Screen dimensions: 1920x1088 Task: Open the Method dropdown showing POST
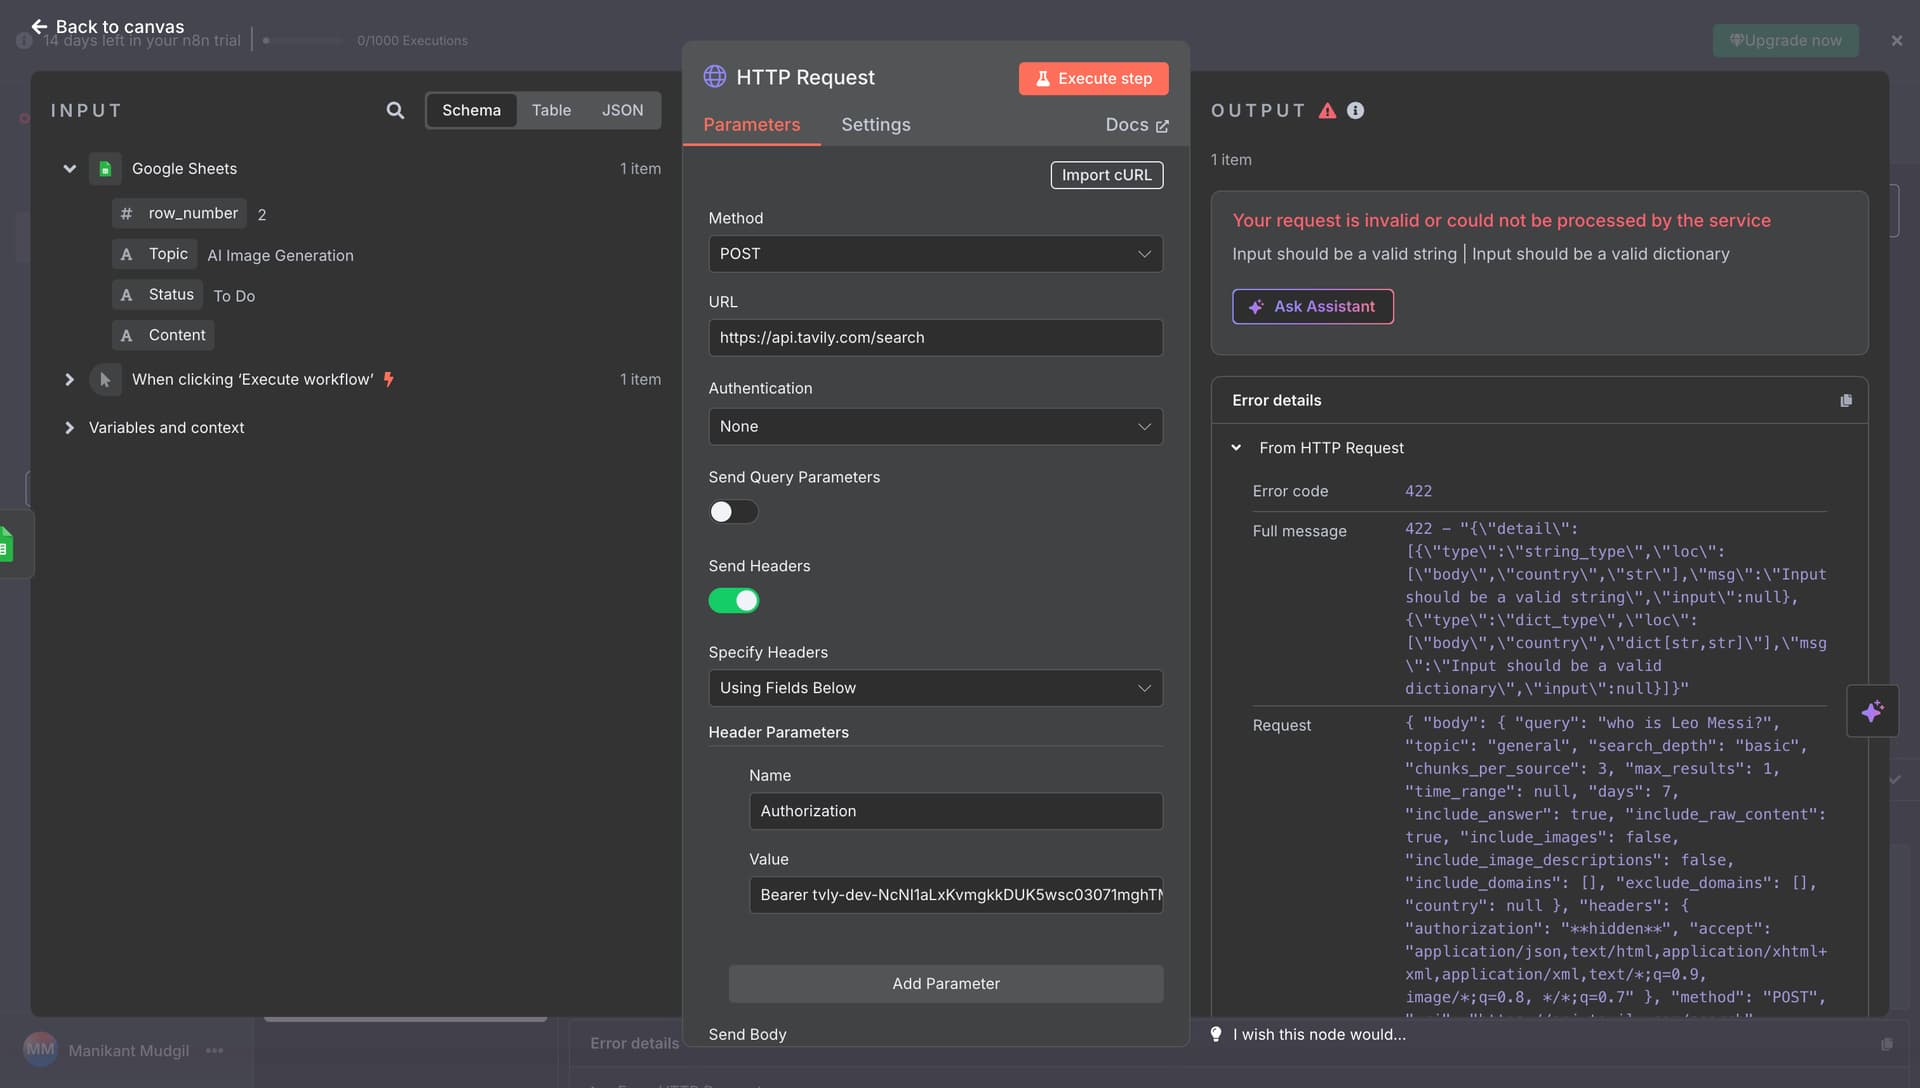pos(934,254)
